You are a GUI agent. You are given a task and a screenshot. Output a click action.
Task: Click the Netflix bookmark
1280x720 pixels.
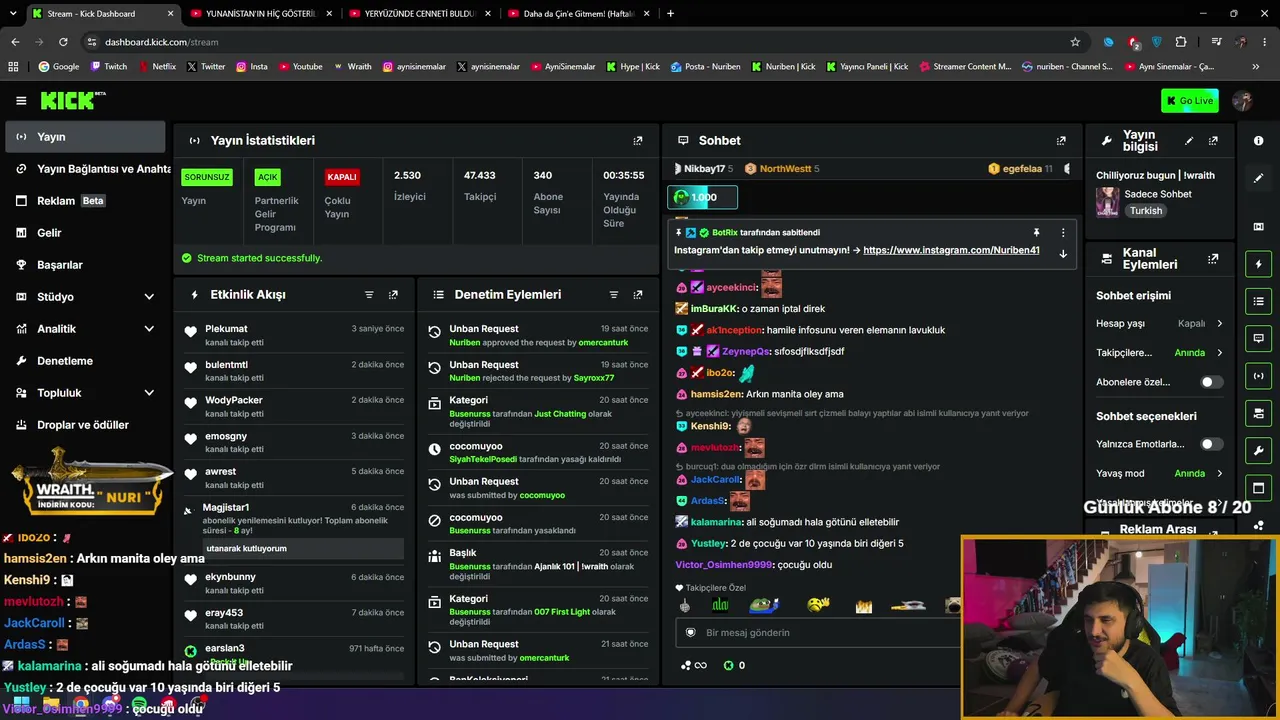pyautogui.click(x=156, y=67)
